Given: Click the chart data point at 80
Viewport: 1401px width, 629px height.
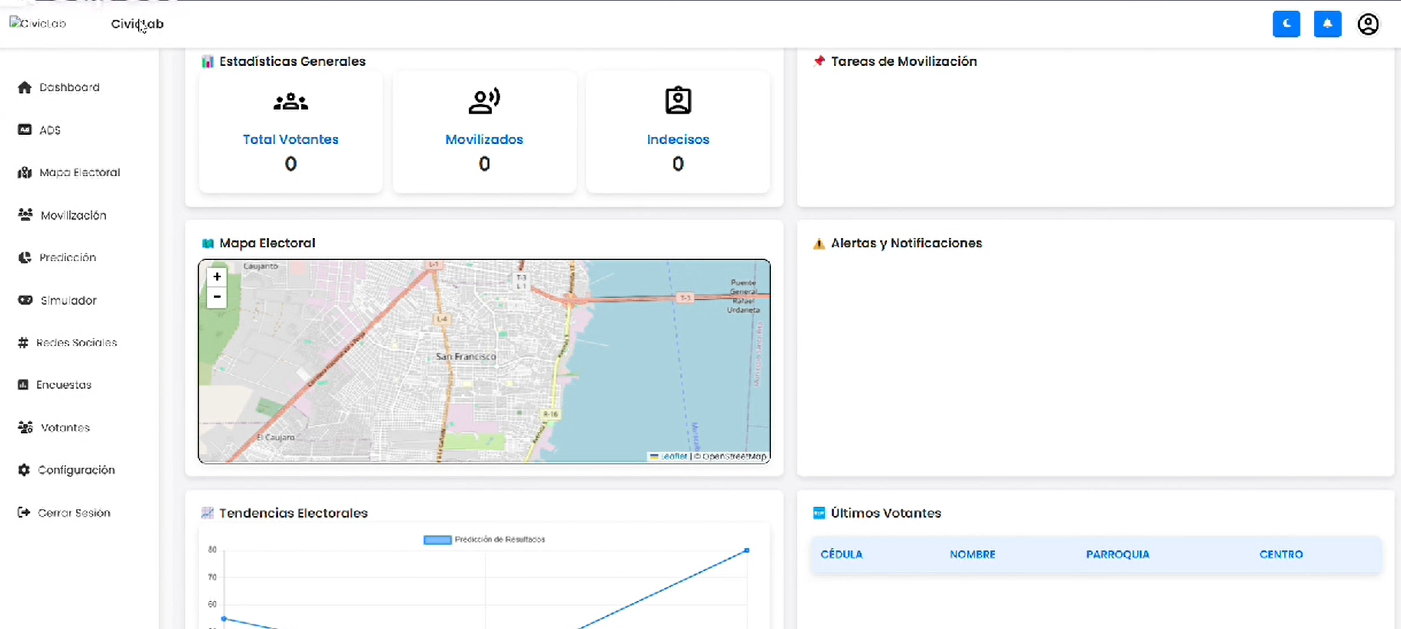Looking at the screenshot, I should point(747,550).
